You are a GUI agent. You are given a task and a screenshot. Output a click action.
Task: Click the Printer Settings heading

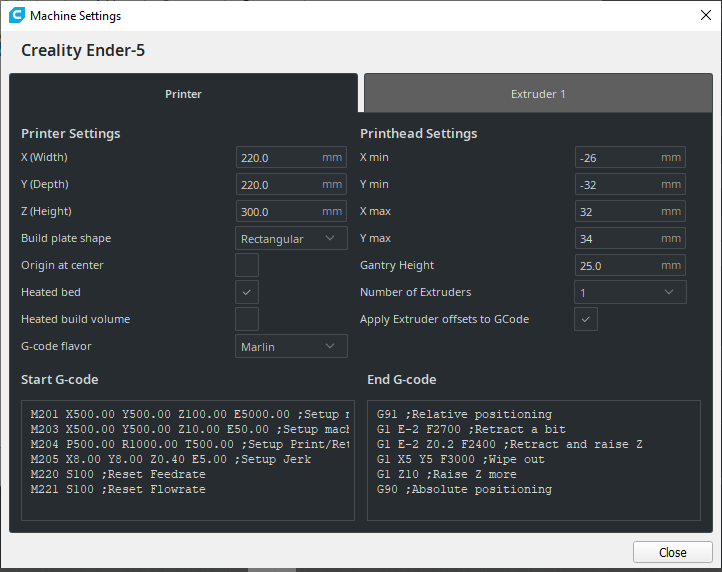pos(70,134)
